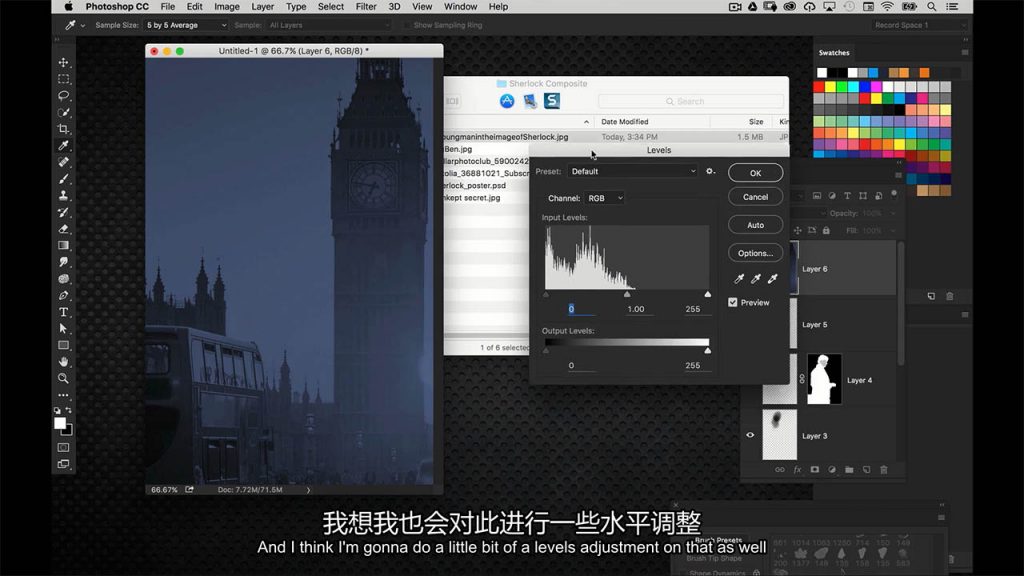Viewport: 1024px width, 576px height.
Task: Select the Eyedropper tool in toolbar
Action: tap(63, 146)
